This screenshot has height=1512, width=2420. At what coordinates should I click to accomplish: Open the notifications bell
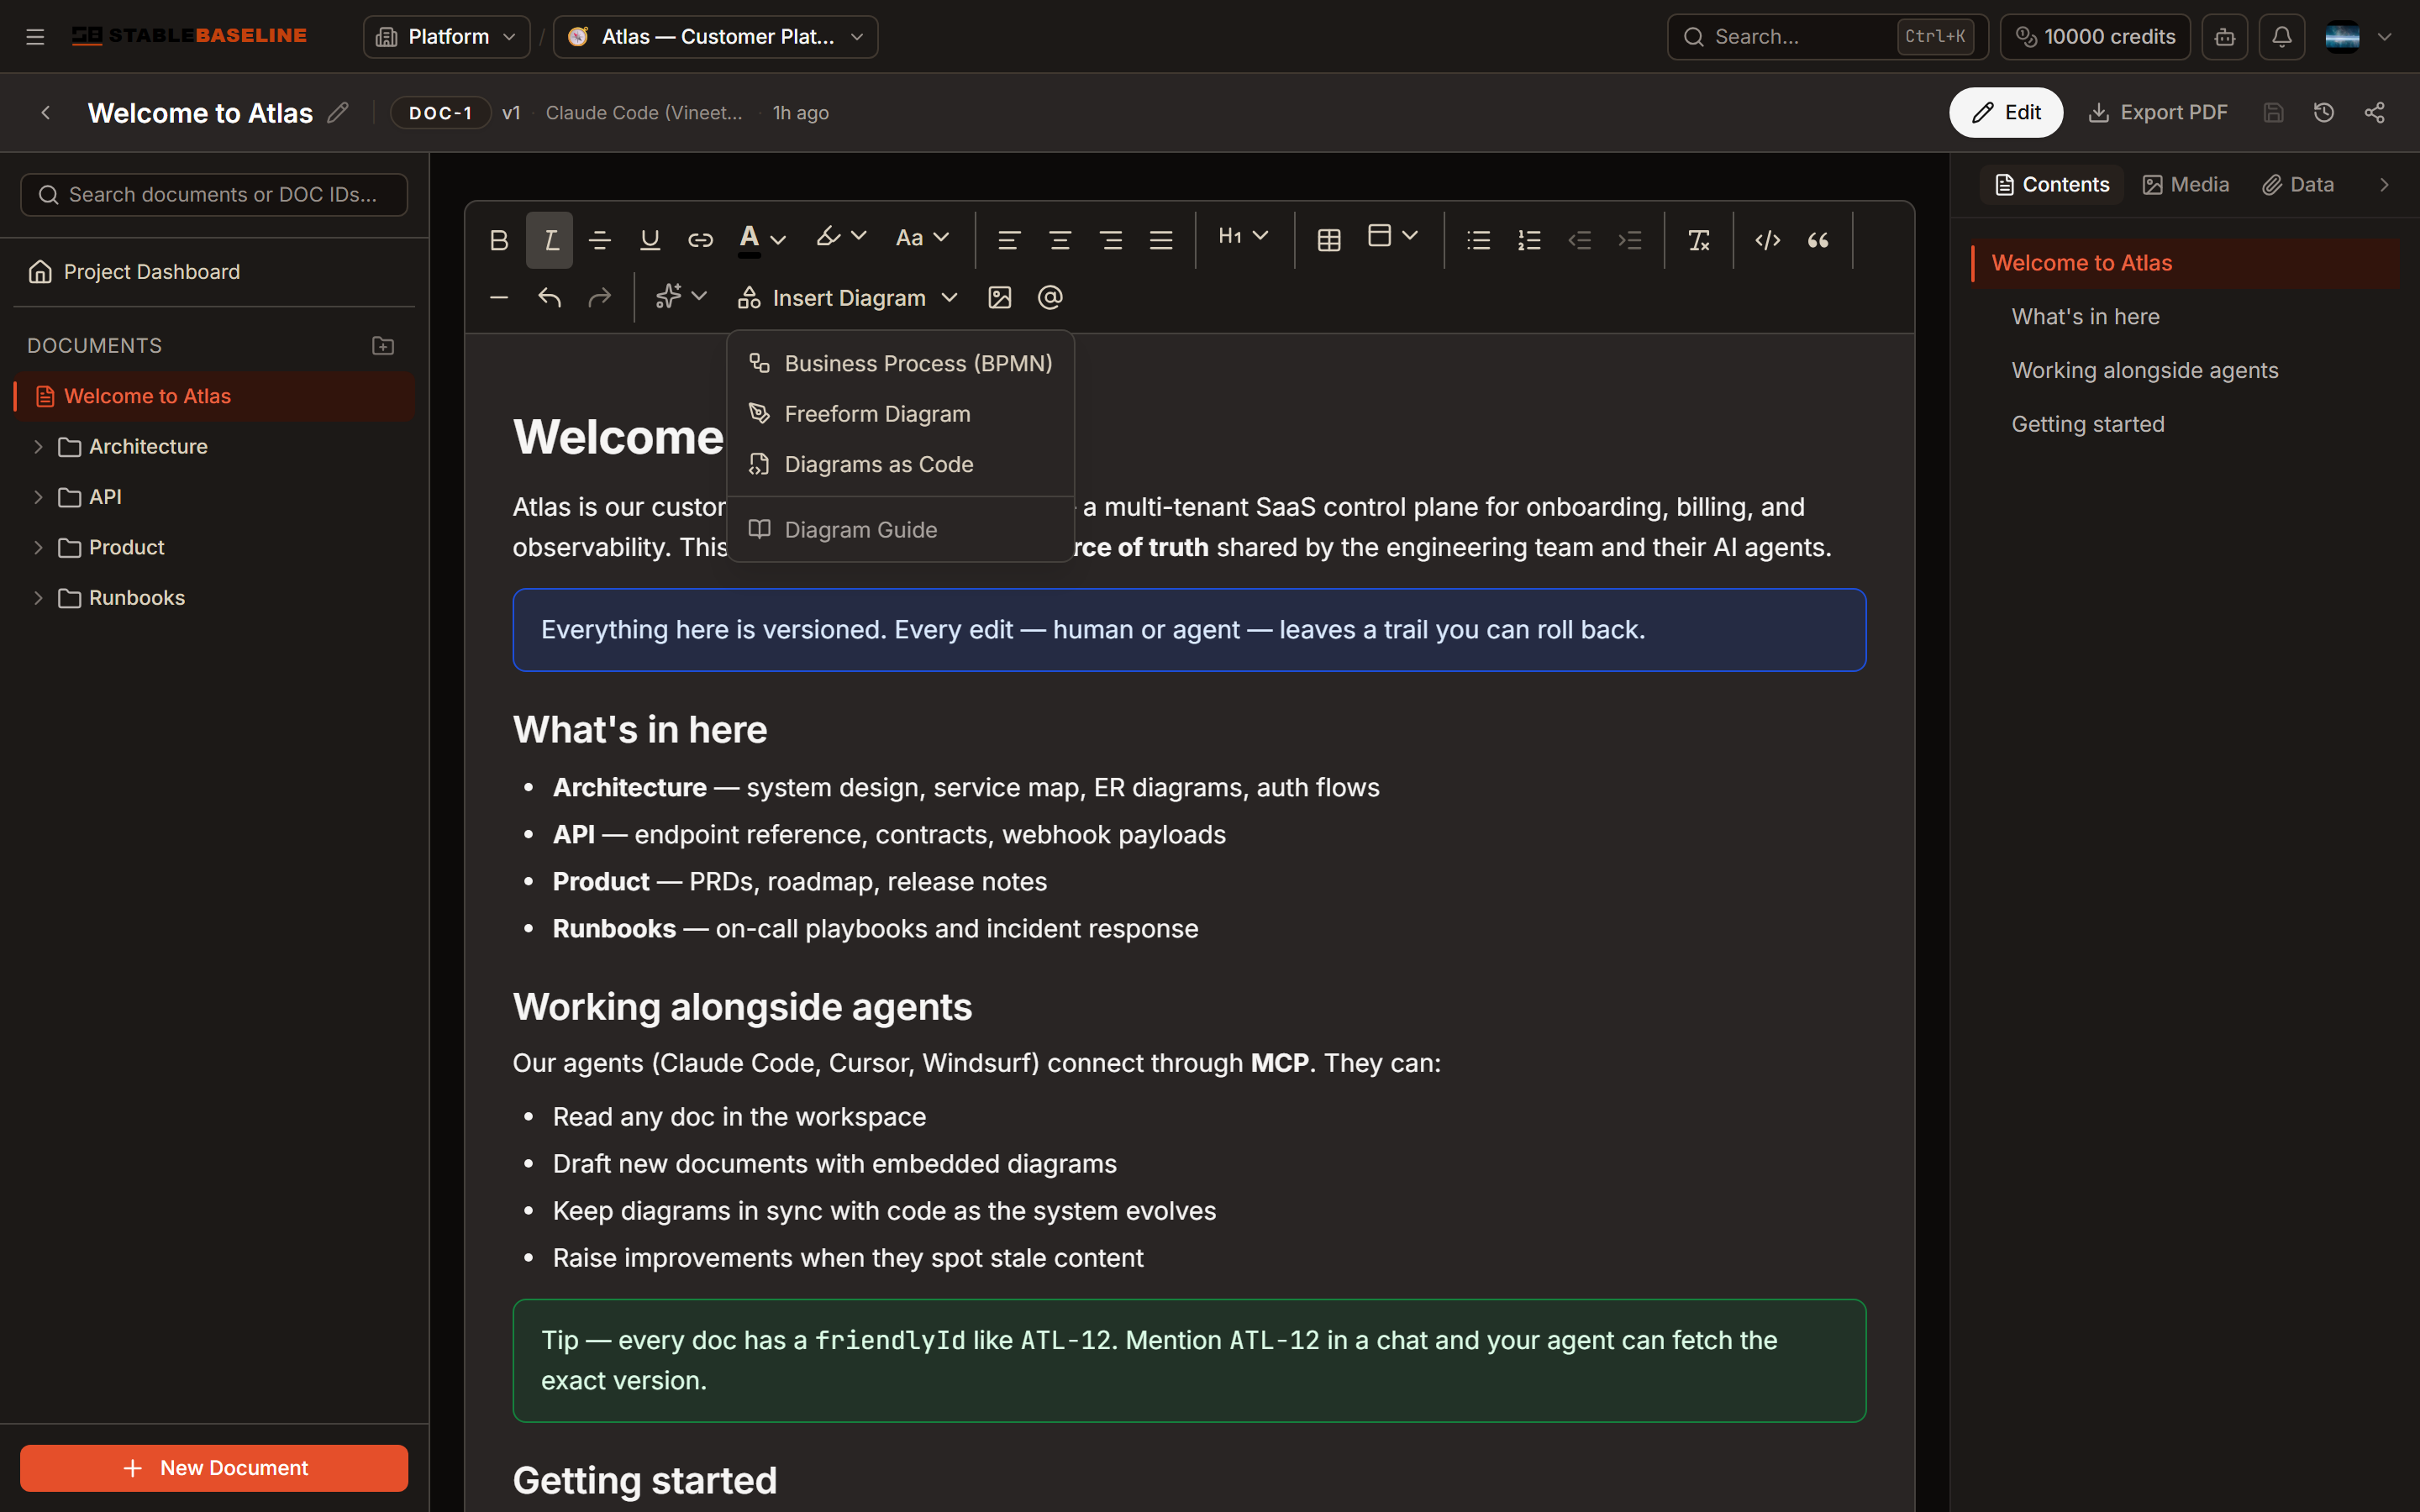tap(2281, 37)
